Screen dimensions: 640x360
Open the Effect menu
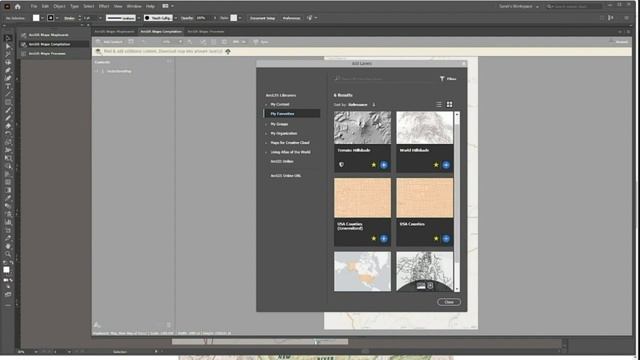coord(104,7)
